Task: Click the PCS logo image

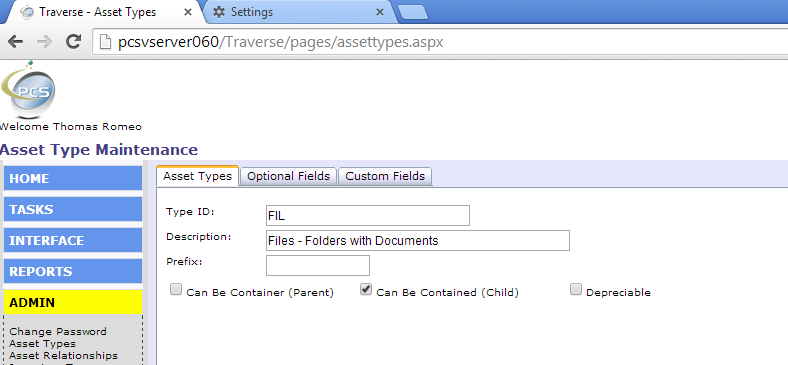Action: [x=29, y=90]
